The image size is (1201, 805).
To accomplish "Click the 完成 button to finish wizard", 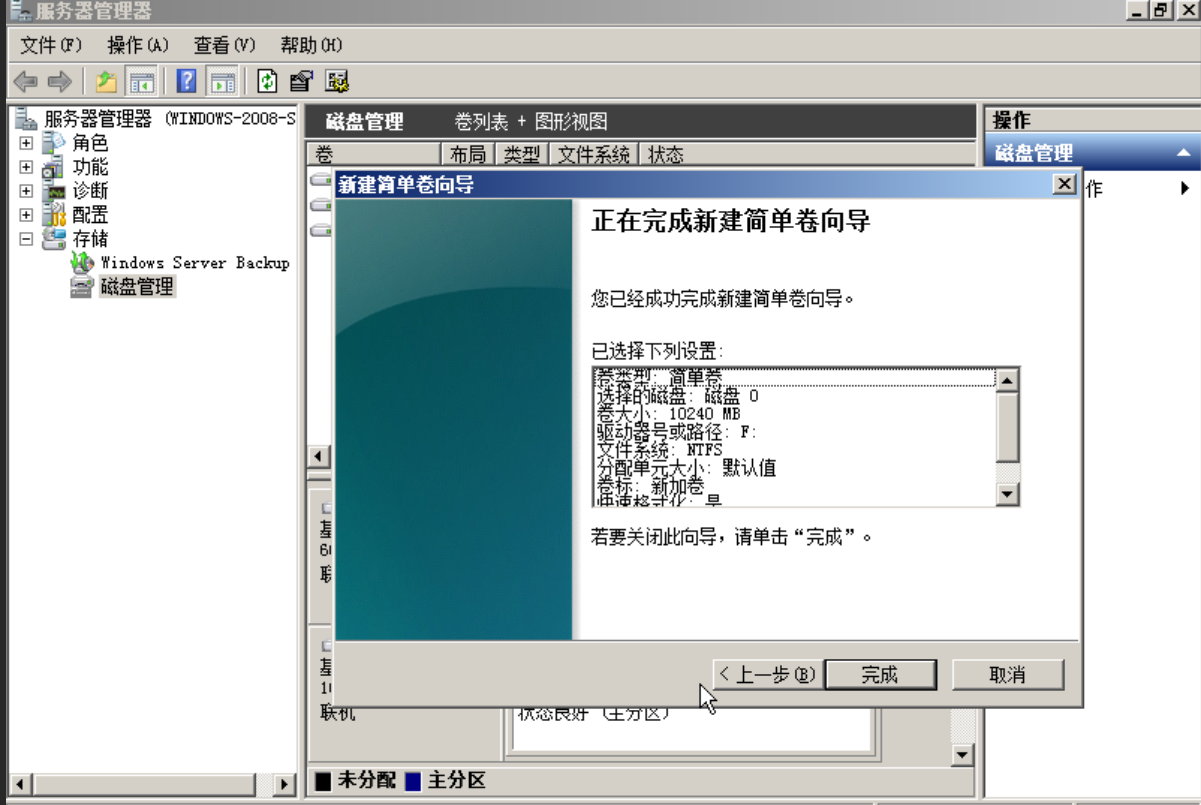I will (880, 675).
